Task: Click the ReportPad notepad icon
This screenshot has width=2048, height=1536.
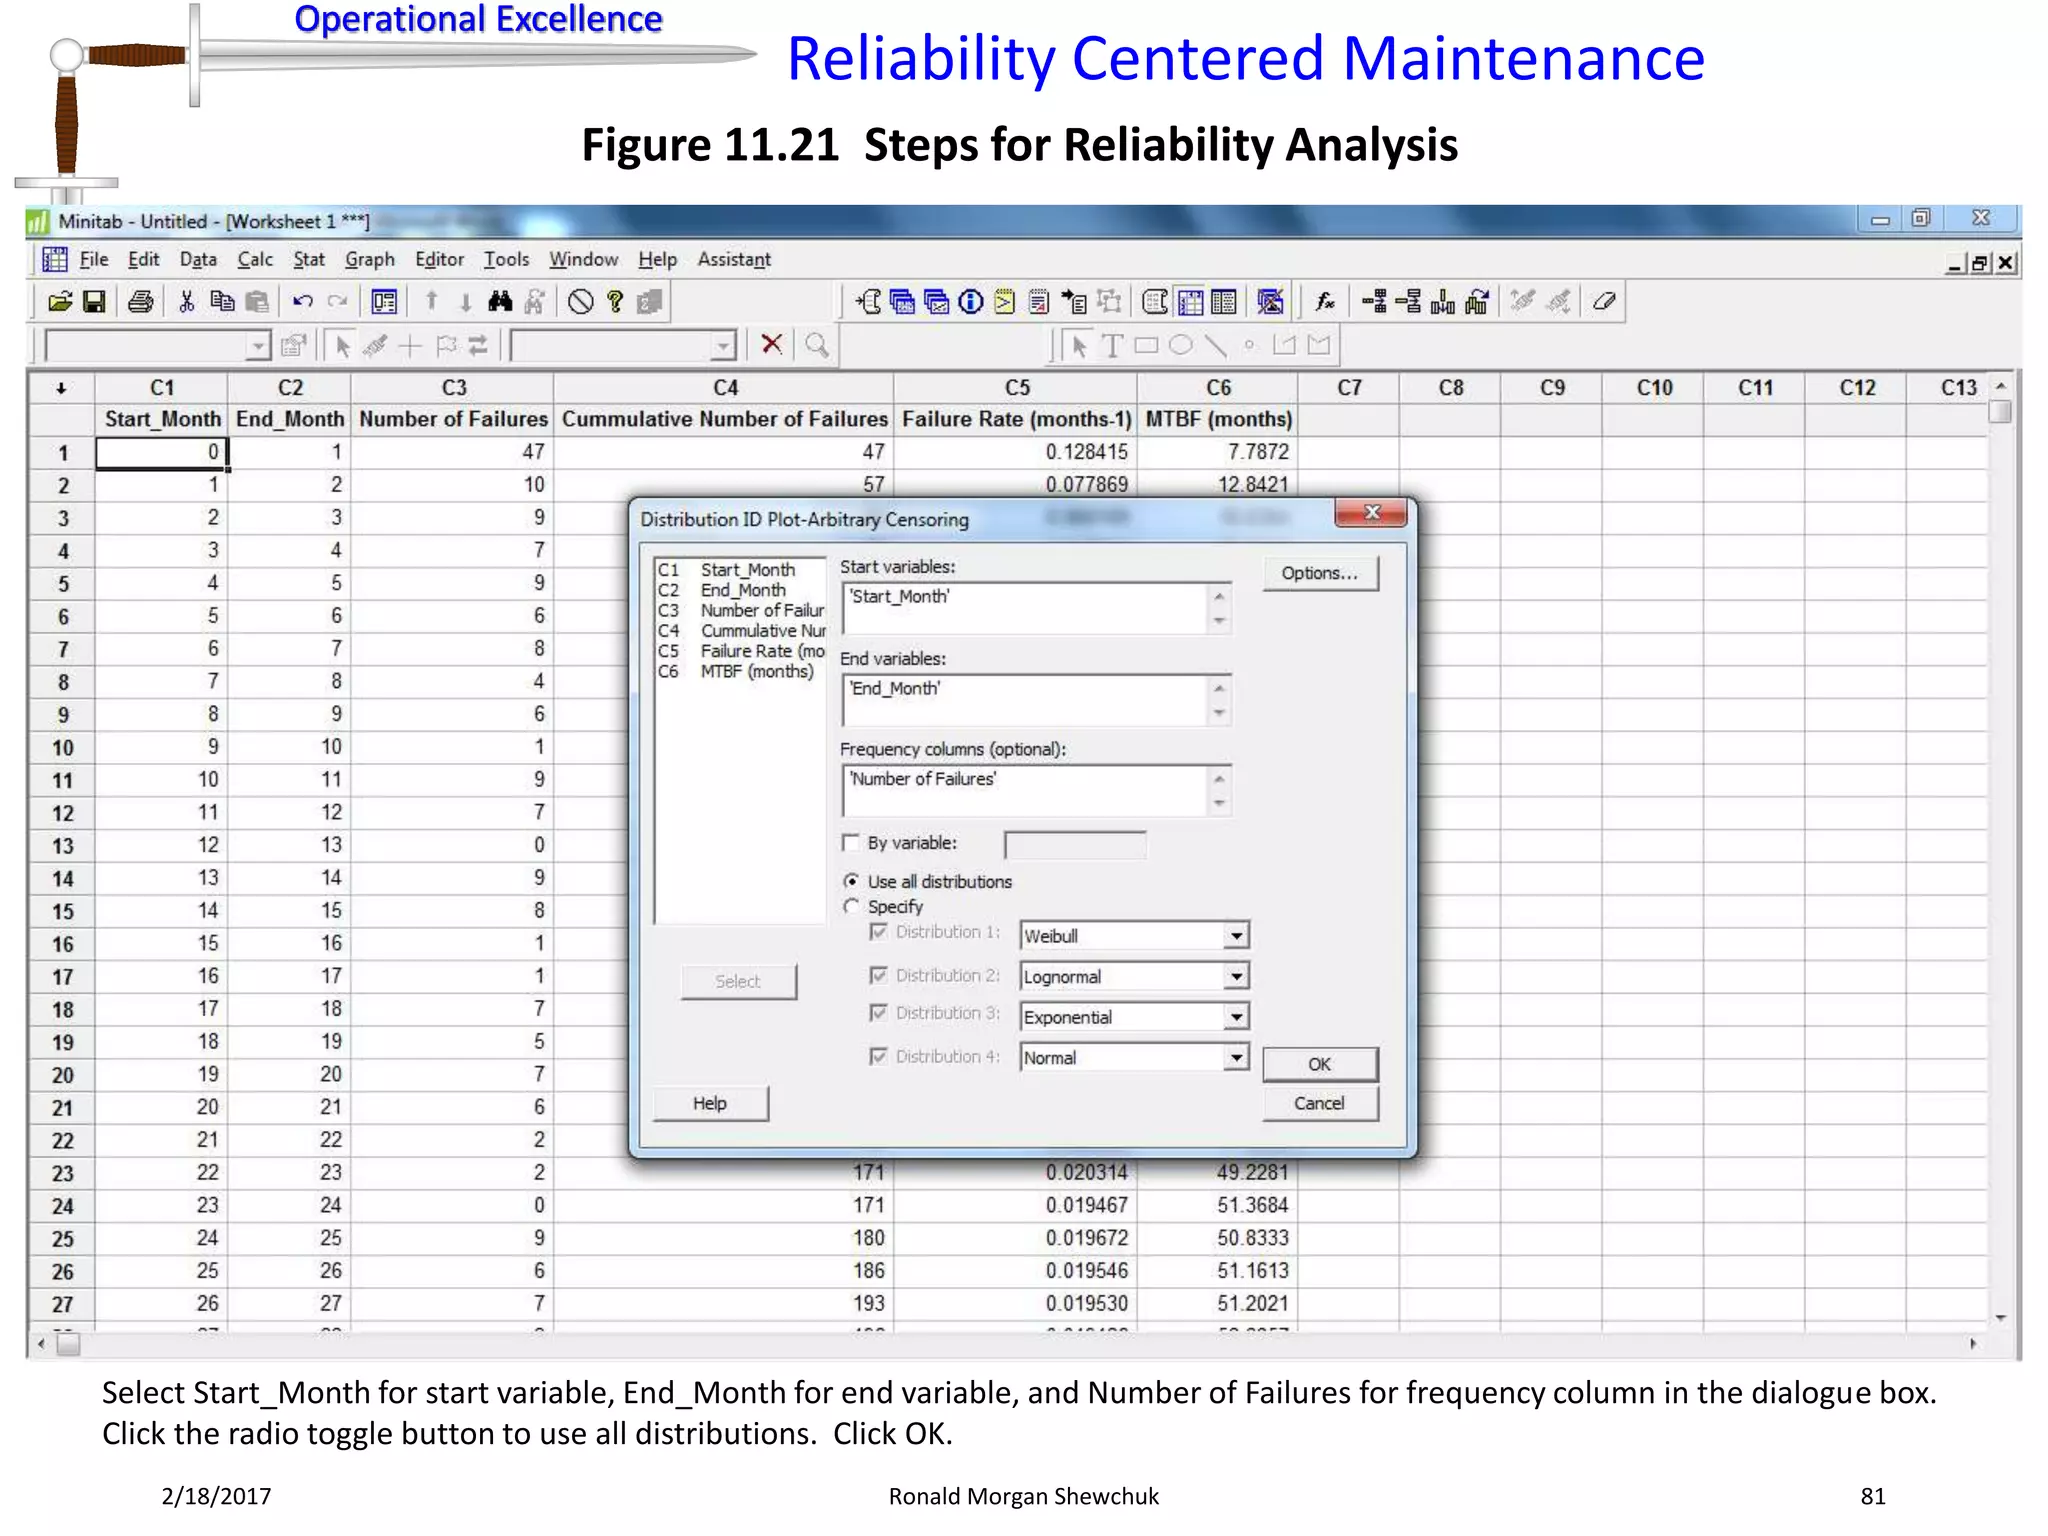Action: click(1039, 301)
